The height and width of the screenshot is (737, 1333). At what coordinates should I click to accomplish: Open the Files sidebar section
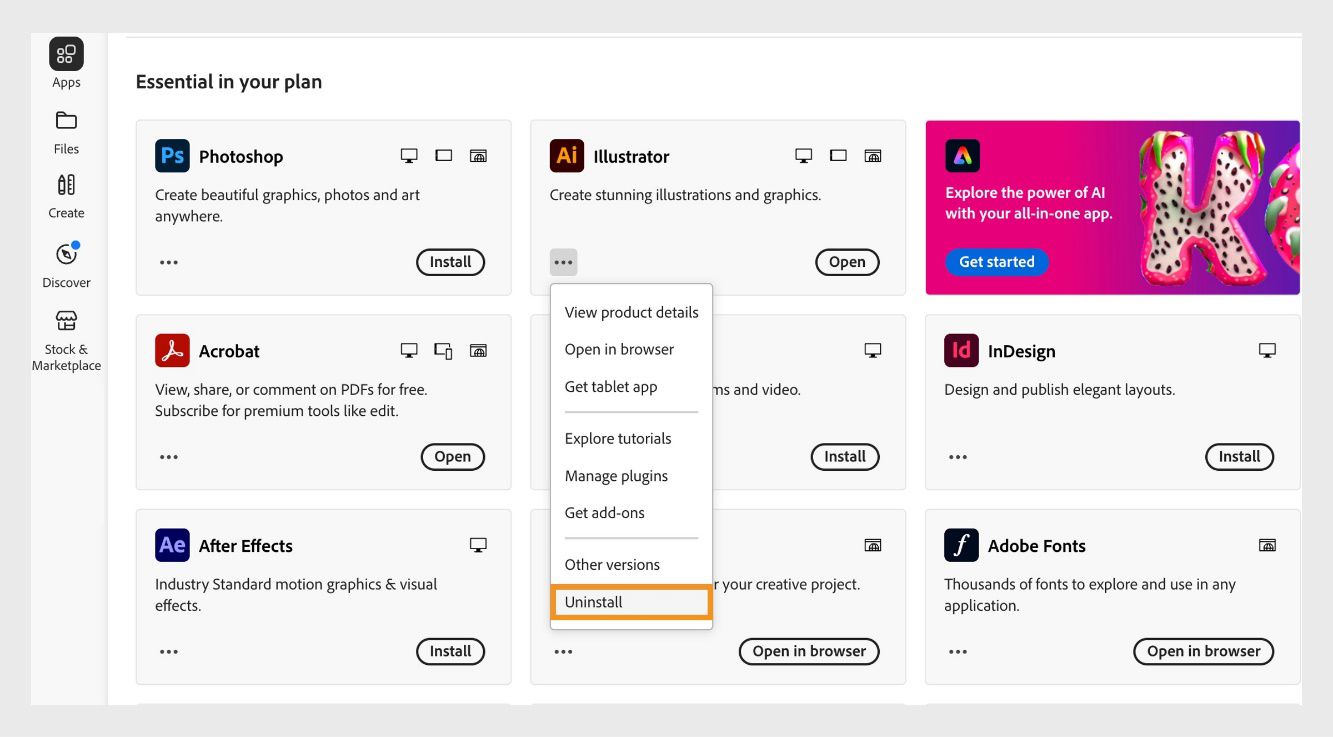[66, 132]
